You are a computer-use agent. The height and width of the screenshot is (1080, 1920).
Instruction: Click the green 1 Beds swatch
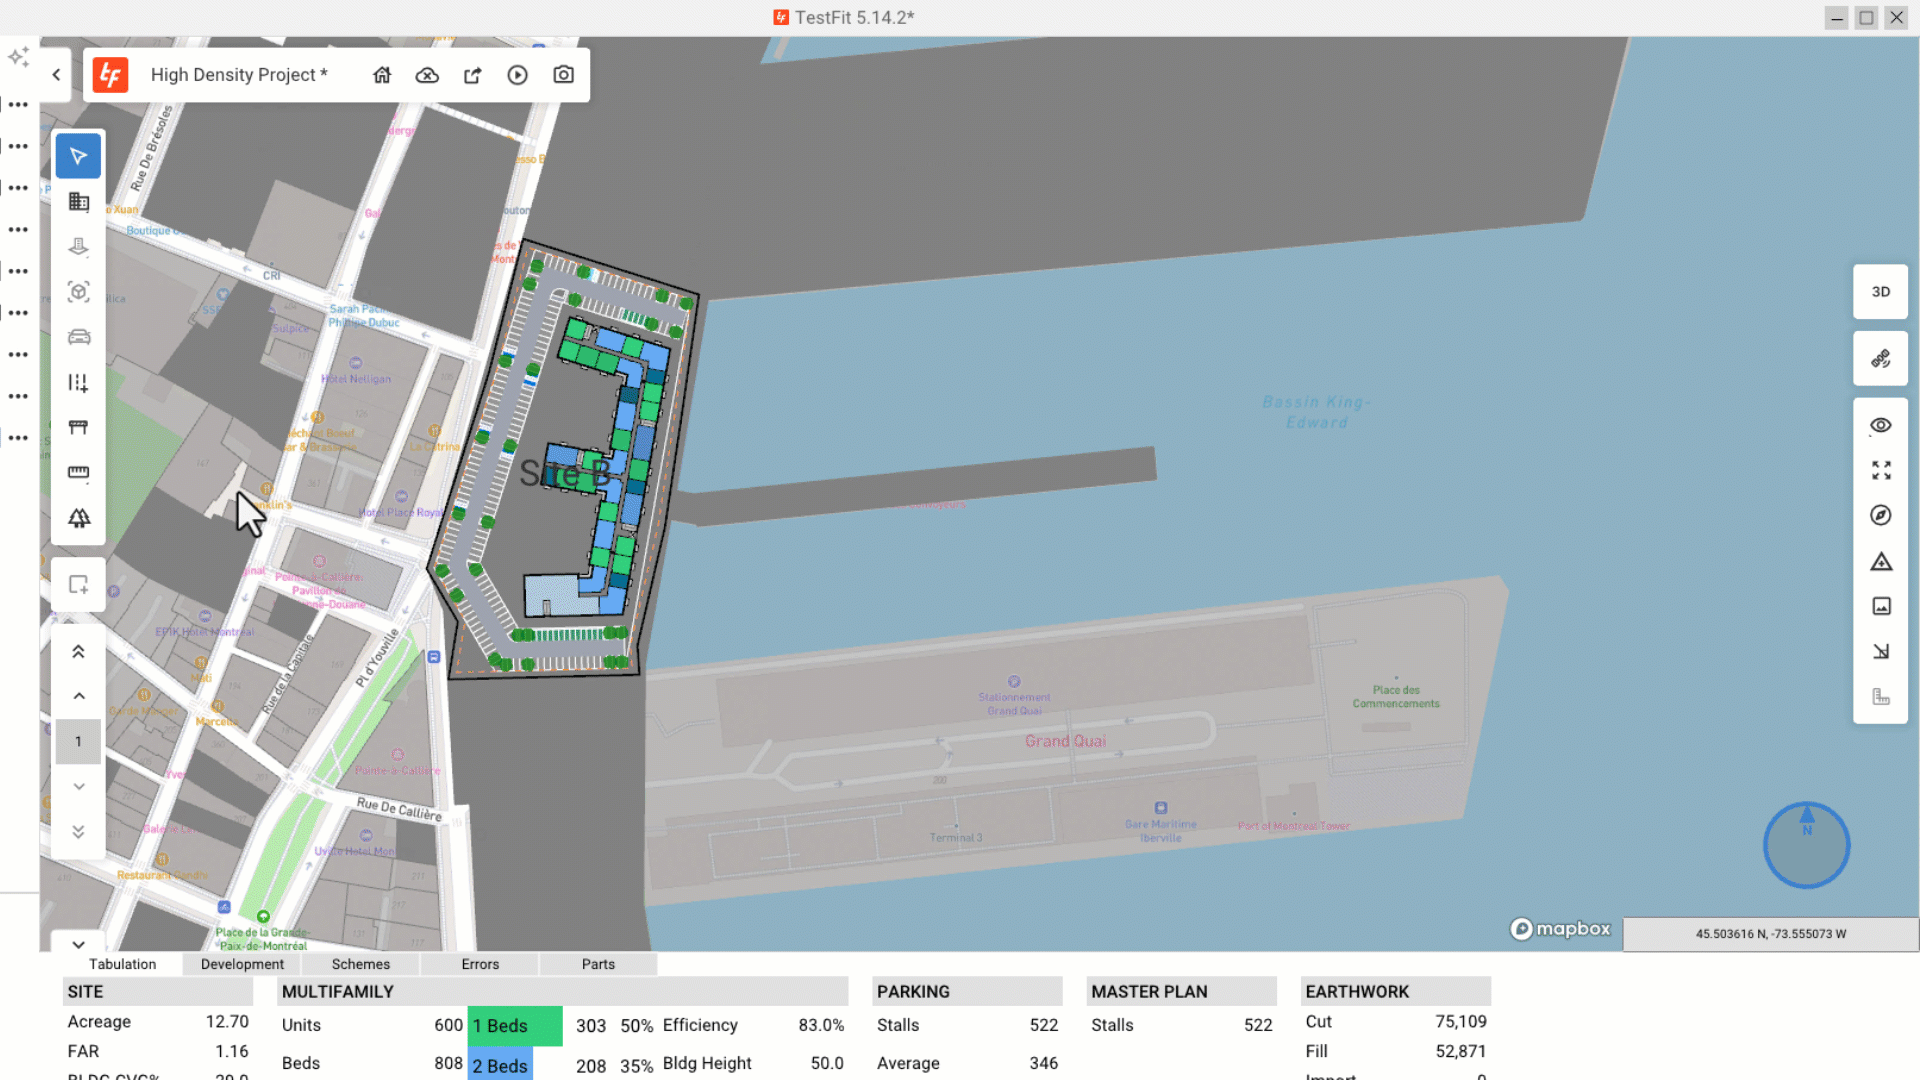(x=514, y=1026)
